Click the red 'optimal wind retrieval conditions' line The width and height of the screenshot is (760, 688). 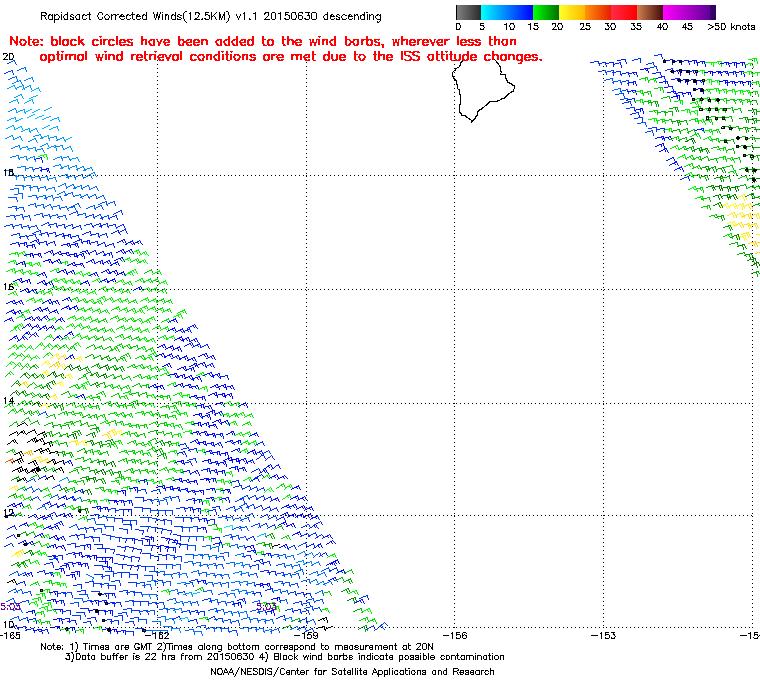(x=291, y=57)
